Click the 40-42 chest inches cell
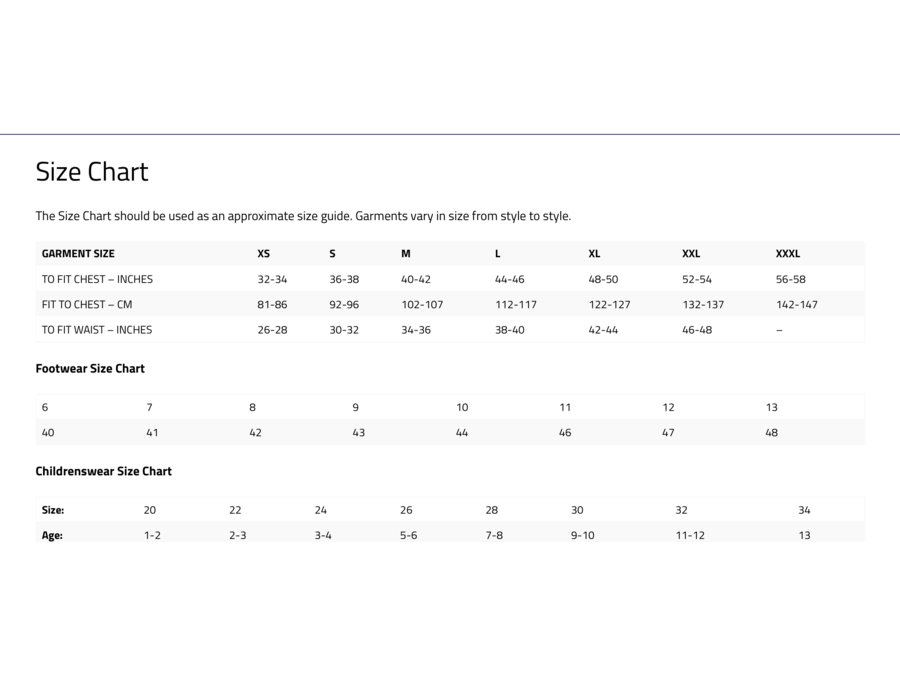 pyautogui.click(x=416, y=279)
